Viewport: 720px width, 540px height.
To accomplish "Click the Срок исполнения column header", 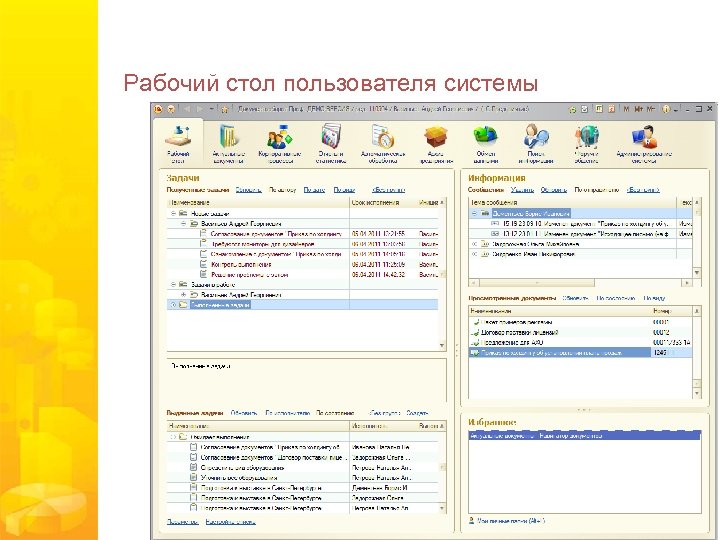I will [x=383, y=202].
